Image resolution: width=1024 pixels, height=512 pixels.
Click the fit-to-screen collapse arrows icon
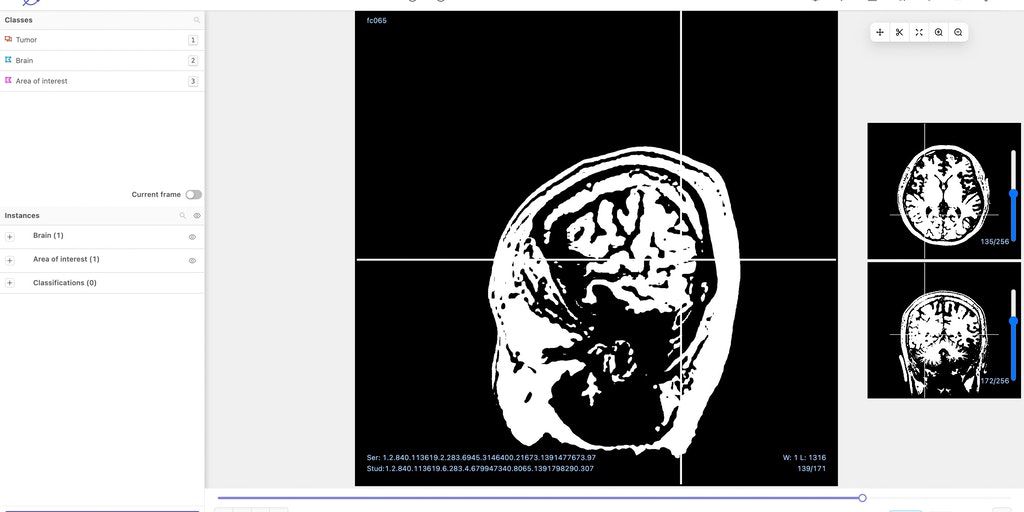(919, 32)
